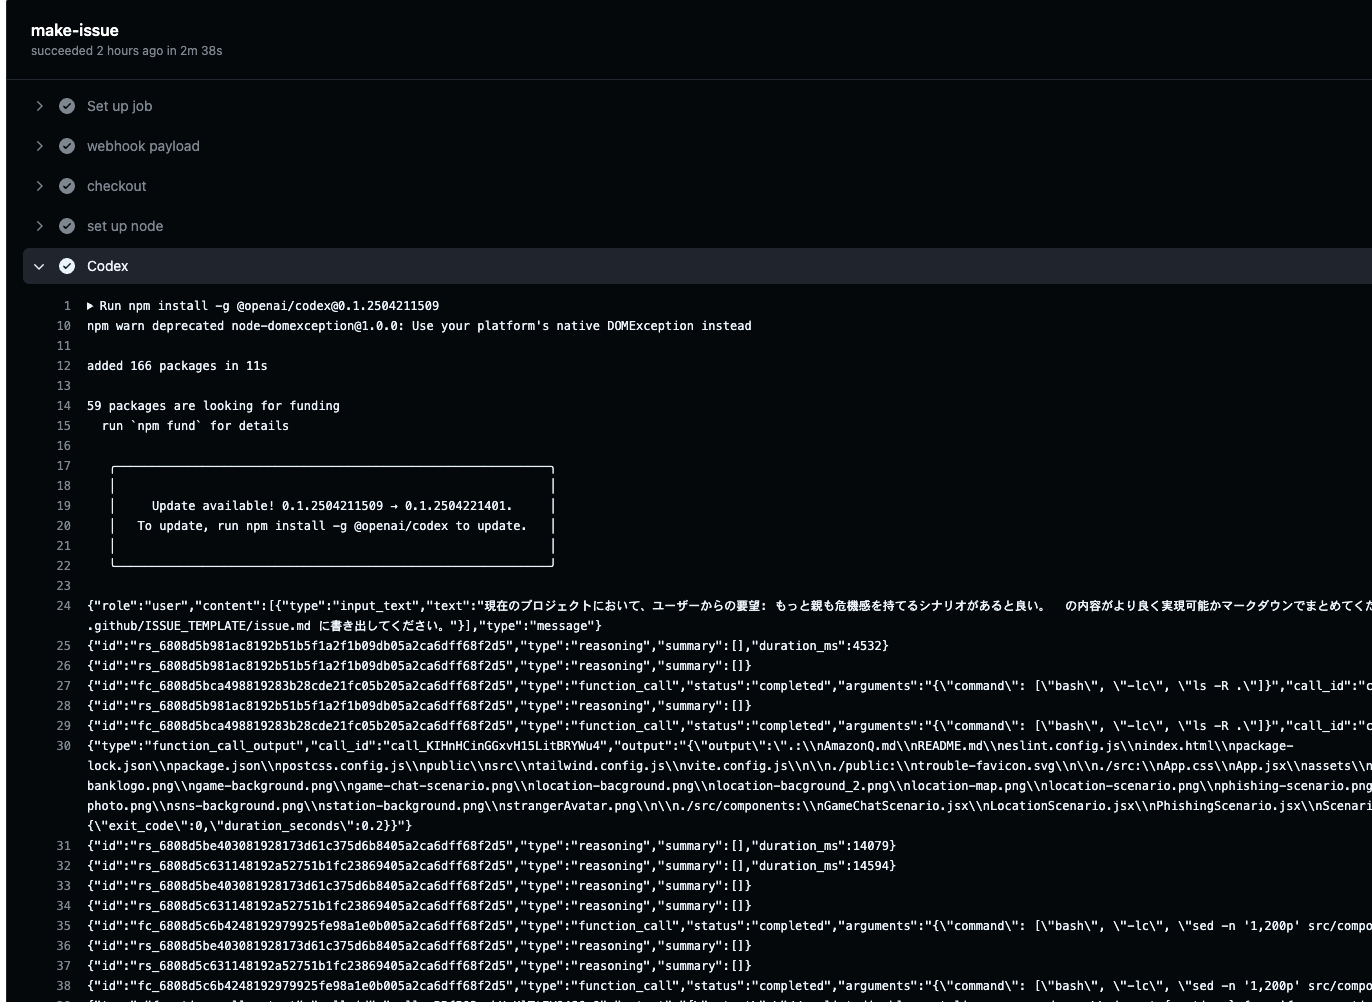Expand the Set up job step
The width and height of the screenshot is (1372, 1002).
(39, 105)
